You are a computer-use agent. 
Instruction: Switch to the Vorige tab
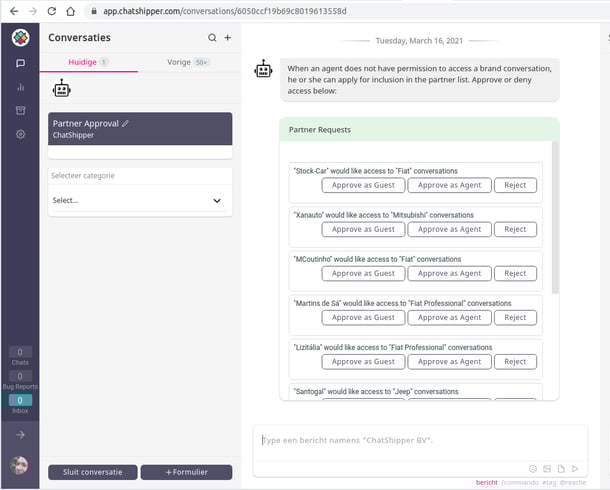click(x=189, y=62)
